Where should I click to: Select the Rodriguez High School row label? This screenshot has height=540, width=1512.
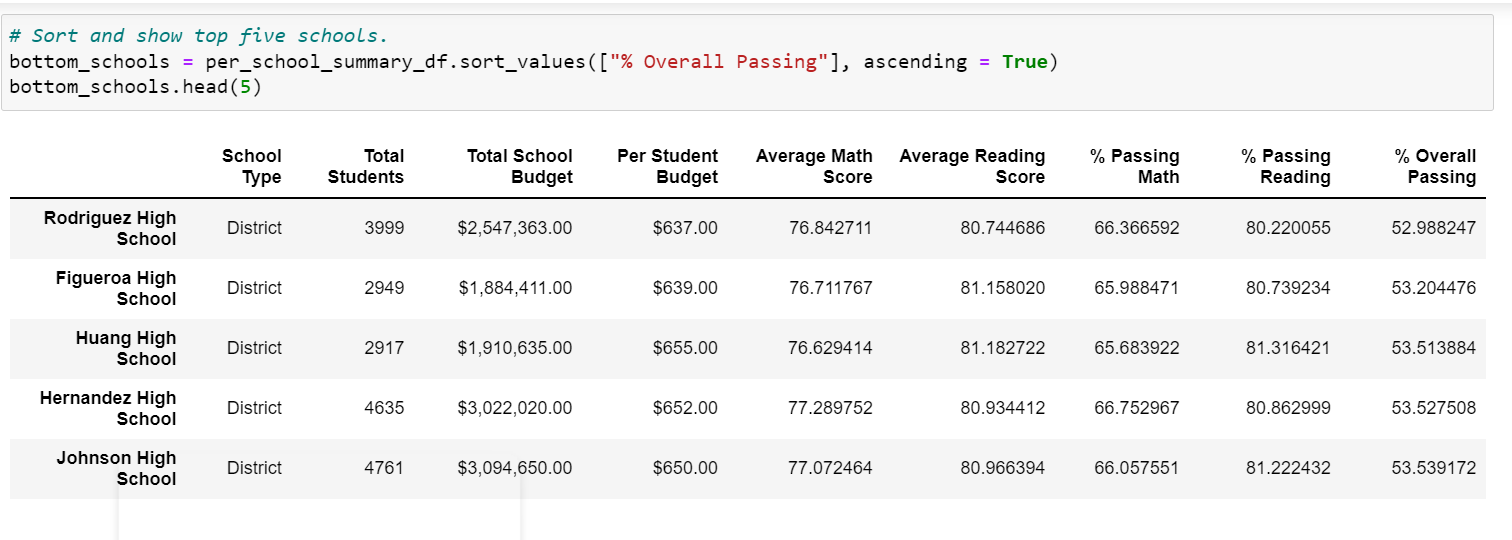(x=110, y=228)
